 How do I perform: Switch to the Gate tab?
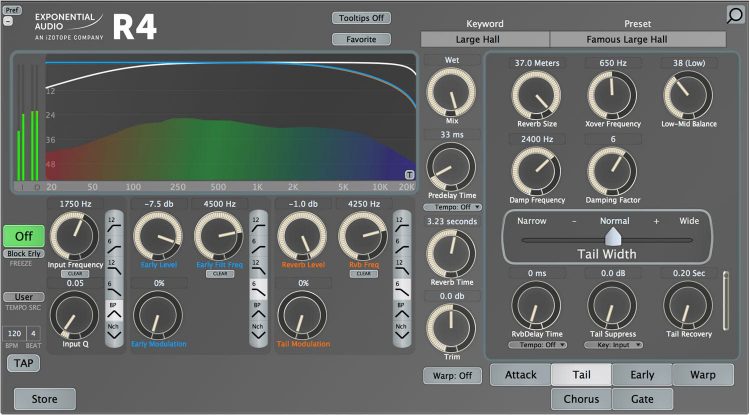[642, 399]
